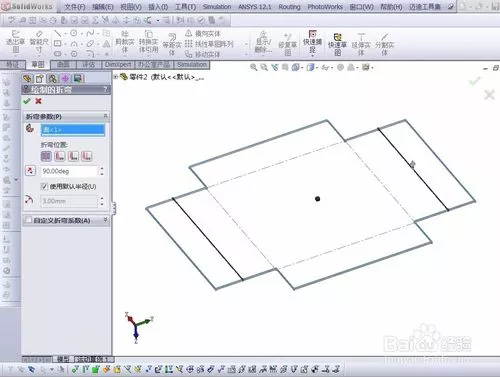Select the Sketch Fillet tool
Image resolution: width=500 pixels, height=377 pixels.
(x=90, y=54)
